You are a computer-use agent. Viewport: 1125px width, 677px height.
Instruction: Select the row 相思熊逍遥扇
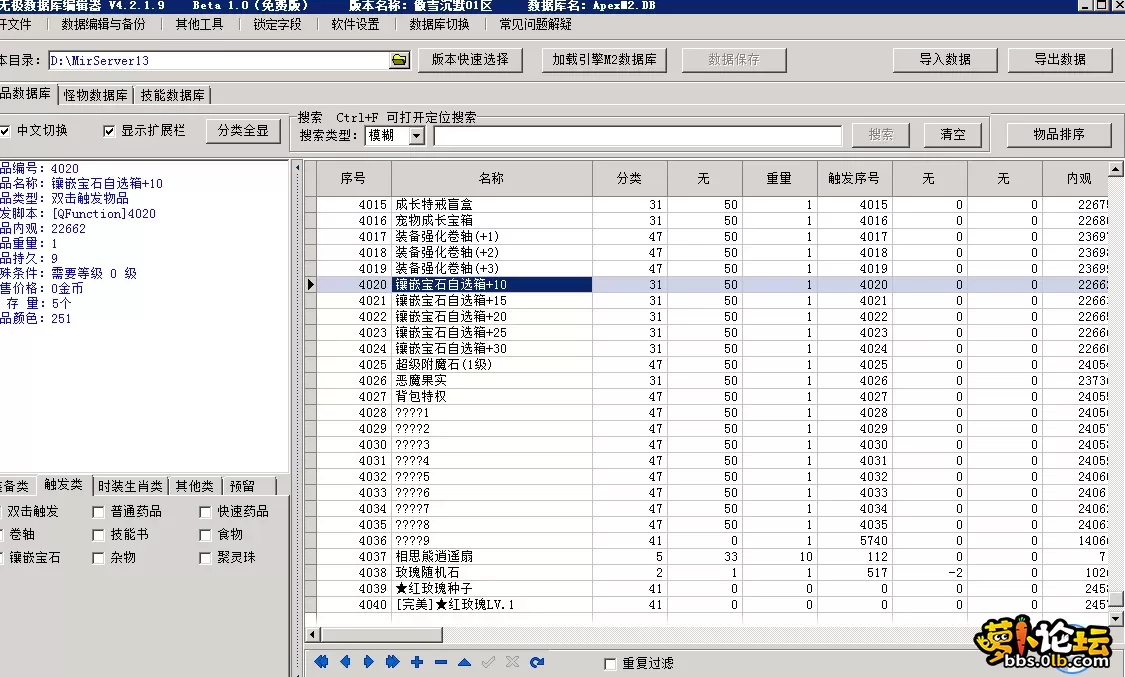click(x=712, y=557)
